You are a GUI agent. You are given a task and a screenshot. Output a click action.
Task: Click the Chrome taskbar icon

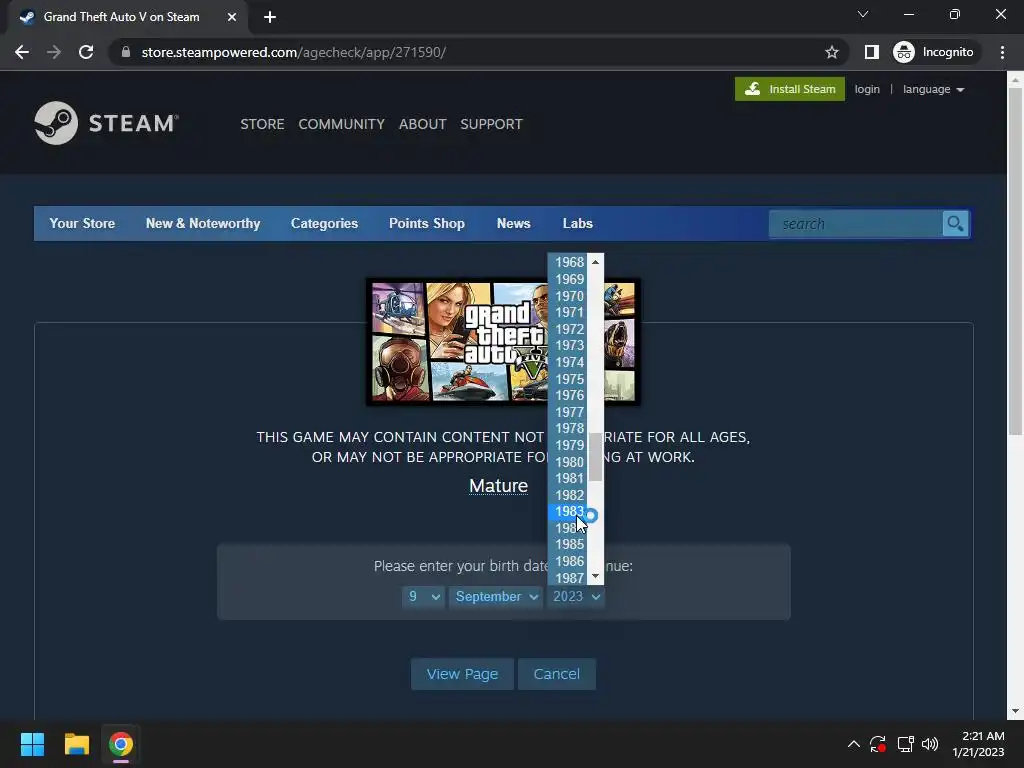click(x=121, y=744)
